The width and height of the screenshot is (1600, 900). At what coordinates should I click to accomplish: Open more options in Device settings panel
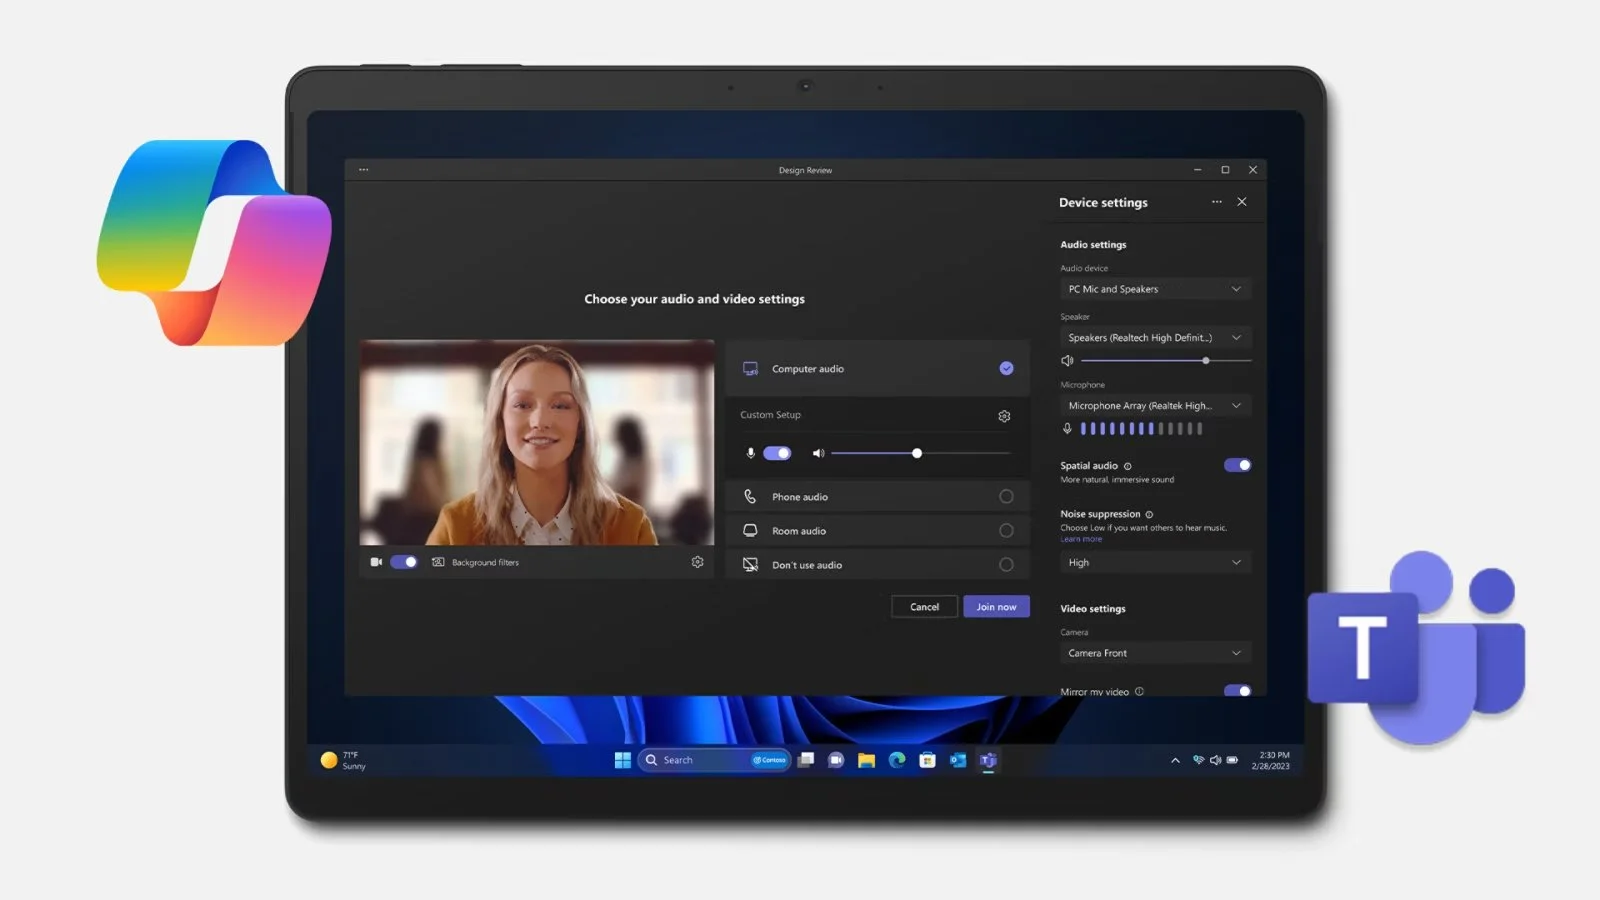(x=1217, y=202)
